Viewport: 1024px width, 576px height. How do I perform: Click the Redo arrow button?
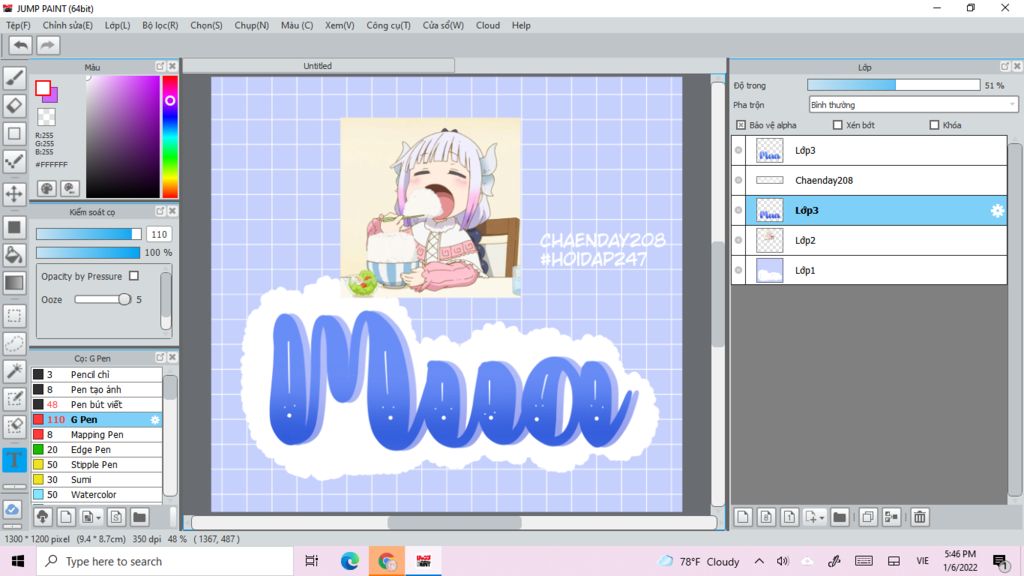[47, 45]
